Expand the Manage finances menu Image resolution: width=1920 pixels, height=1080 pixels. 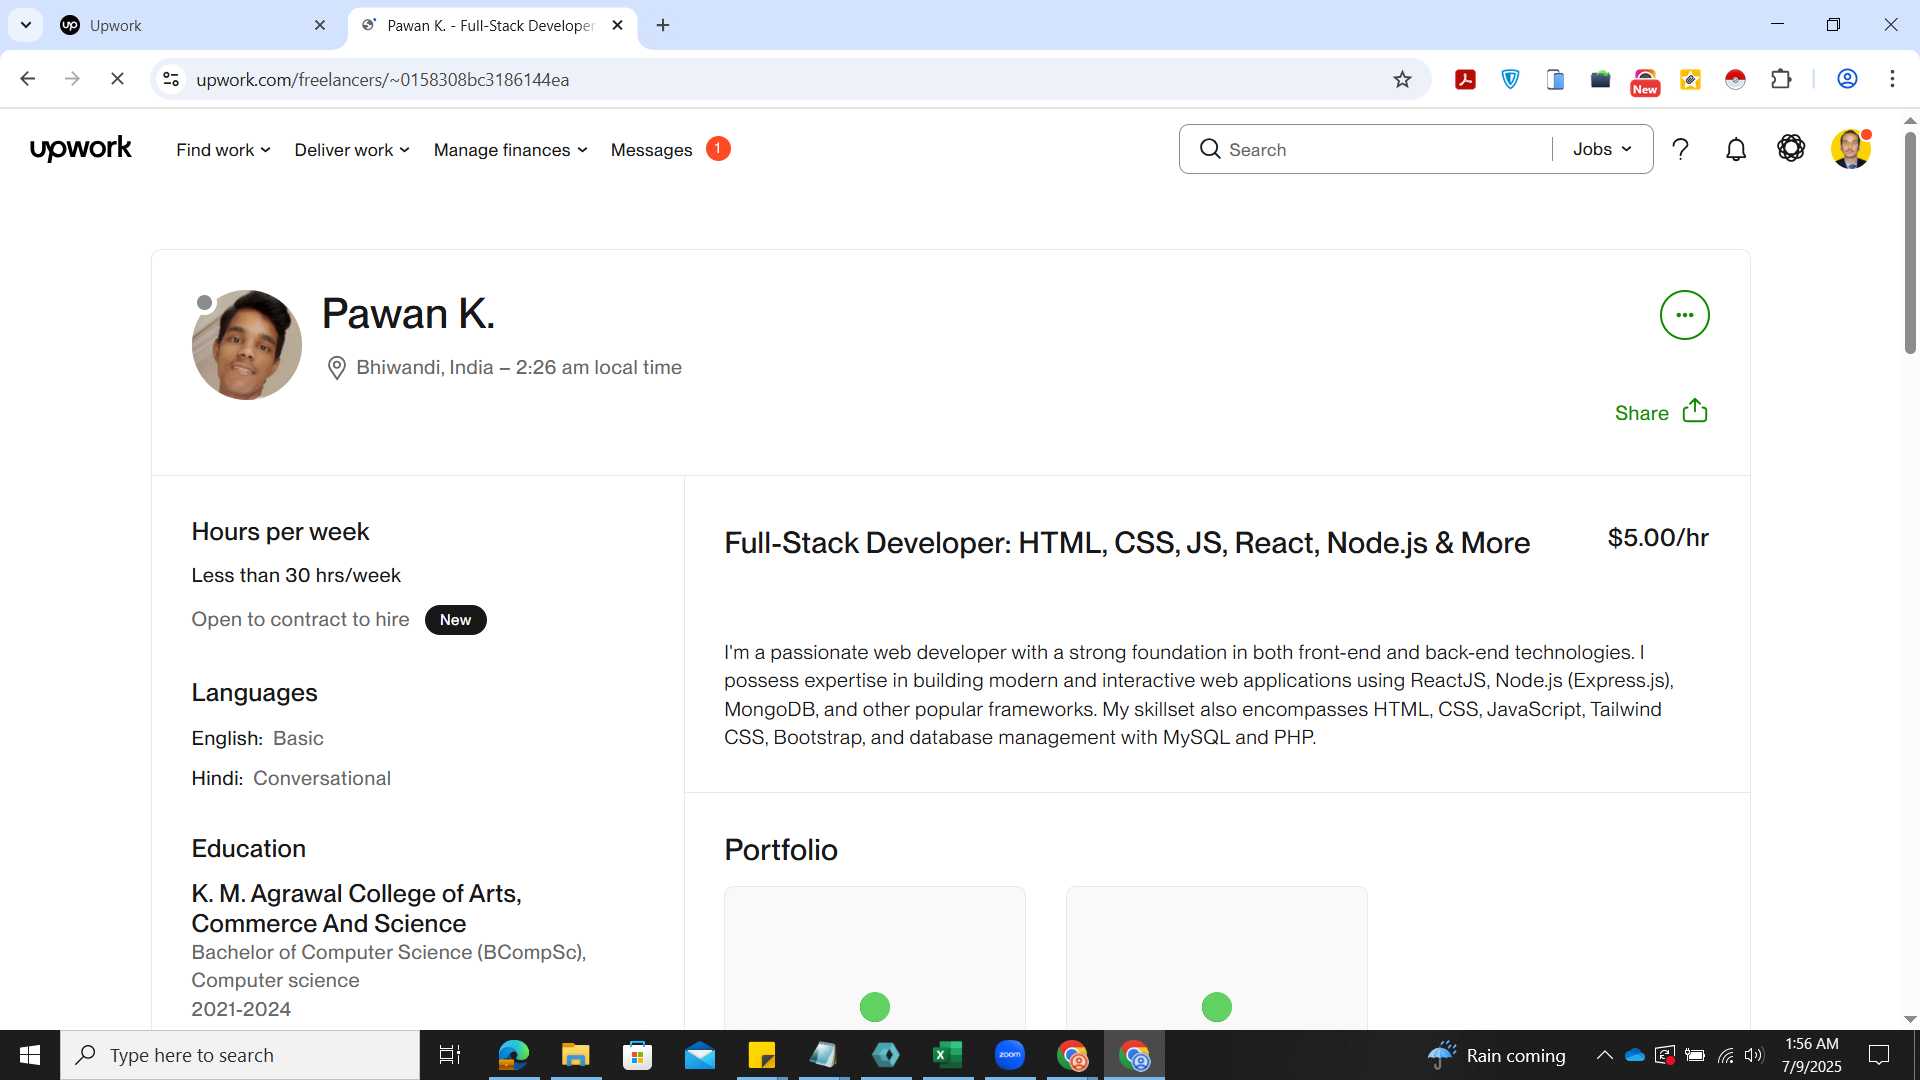[510, 150]
